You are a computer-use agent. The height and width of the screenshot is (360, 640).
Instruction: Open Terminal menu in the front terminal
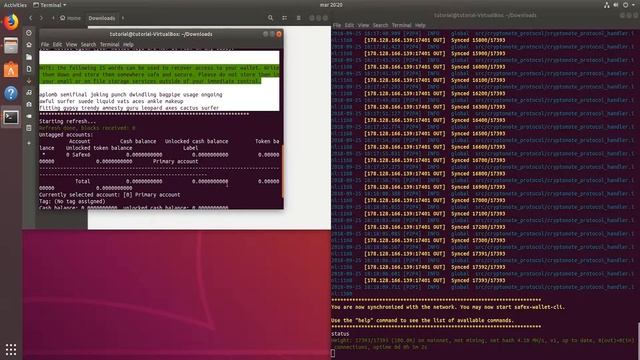pos(109,44)
